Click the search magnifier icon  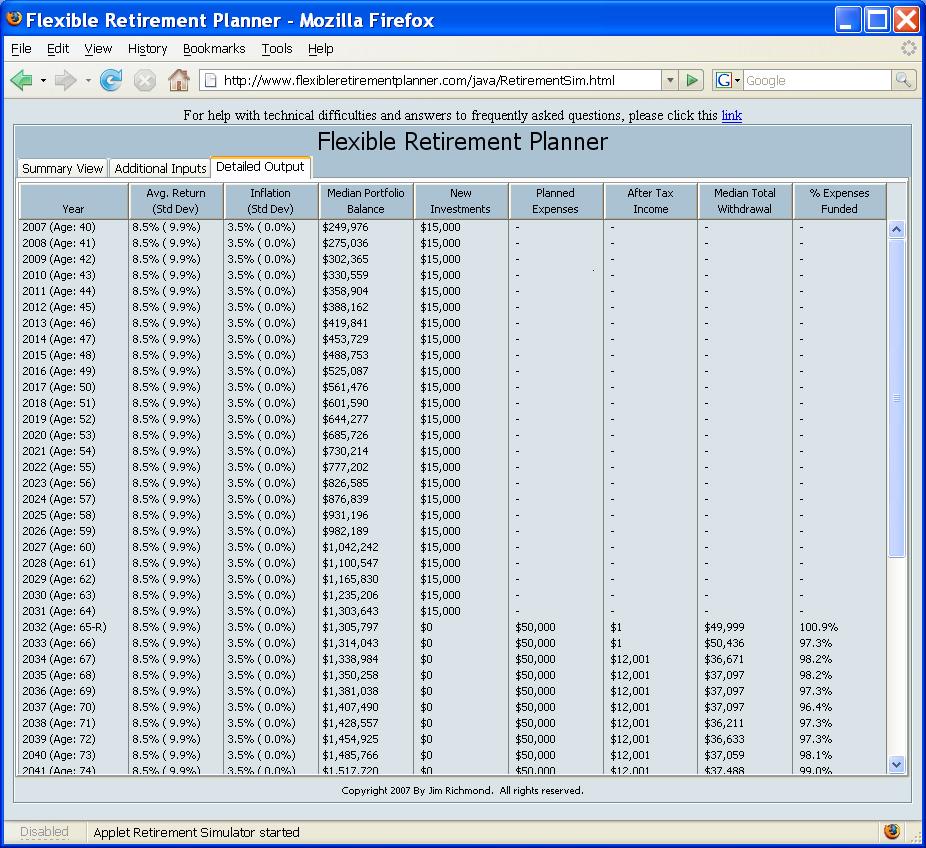tap(903, 80)
